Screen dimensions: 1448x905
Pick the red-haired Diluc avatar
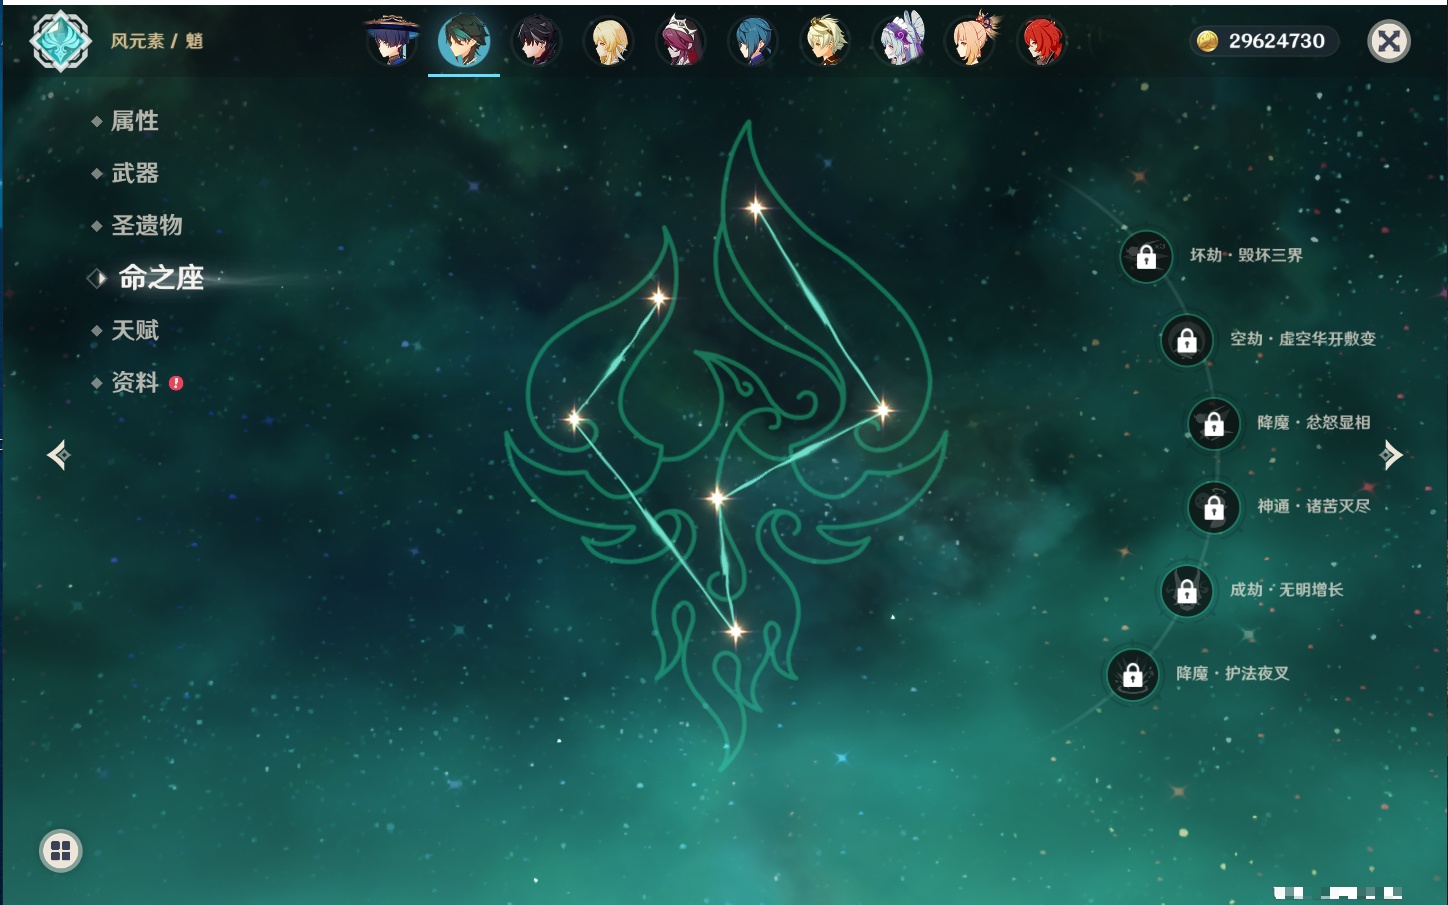[x=1042, y=41]
